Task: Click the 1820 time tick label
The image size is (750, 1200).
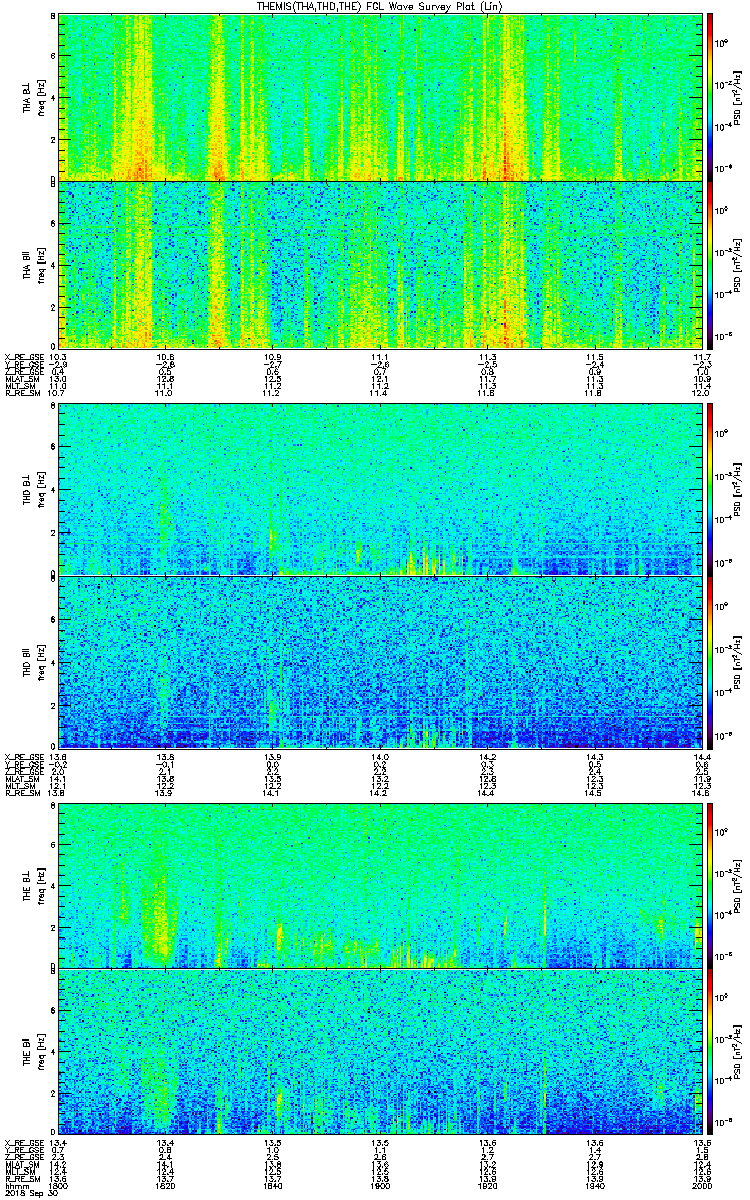Action: click(166, 1187)
